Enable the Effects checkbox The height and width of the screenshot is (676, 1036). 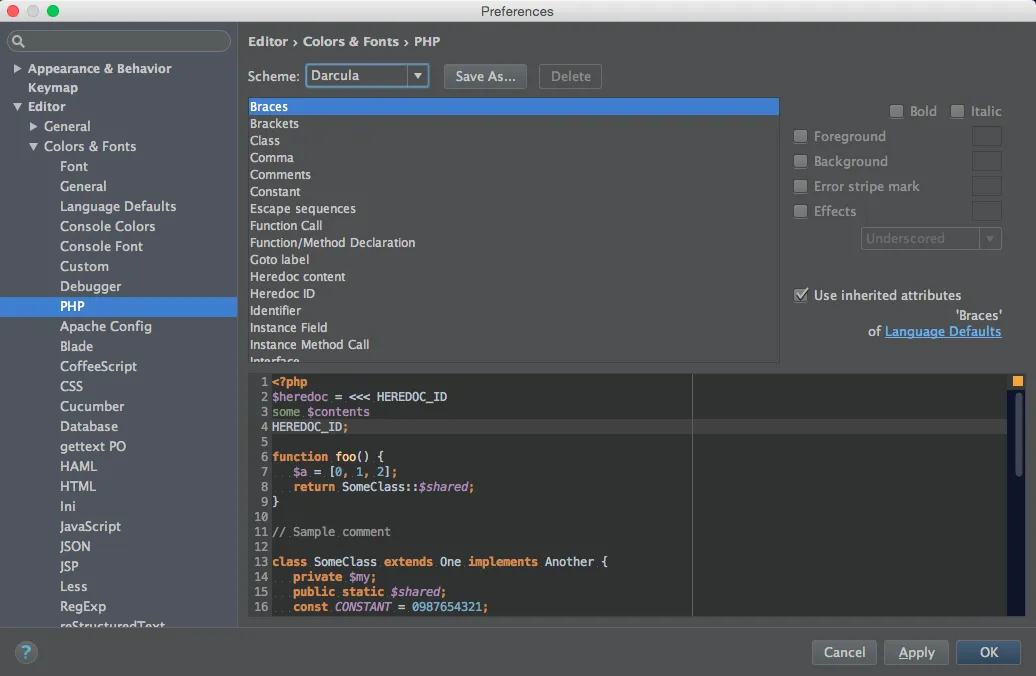[800, 211]
